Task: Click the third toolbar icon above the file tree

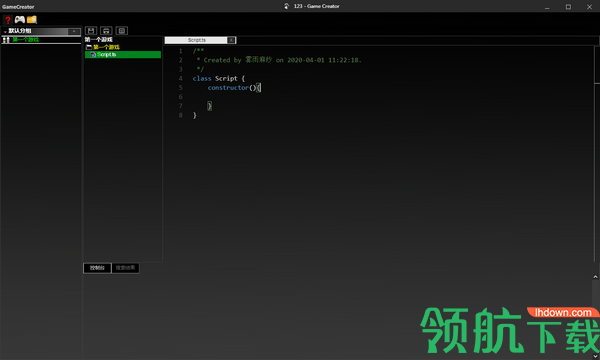Action: (x=122, y=31)
